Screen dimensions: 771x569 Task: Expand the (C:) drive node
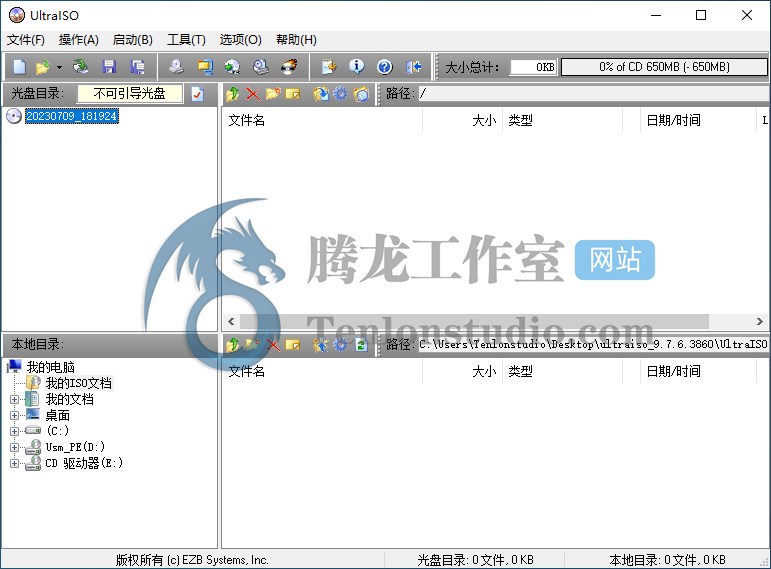[x=14, y=431]
